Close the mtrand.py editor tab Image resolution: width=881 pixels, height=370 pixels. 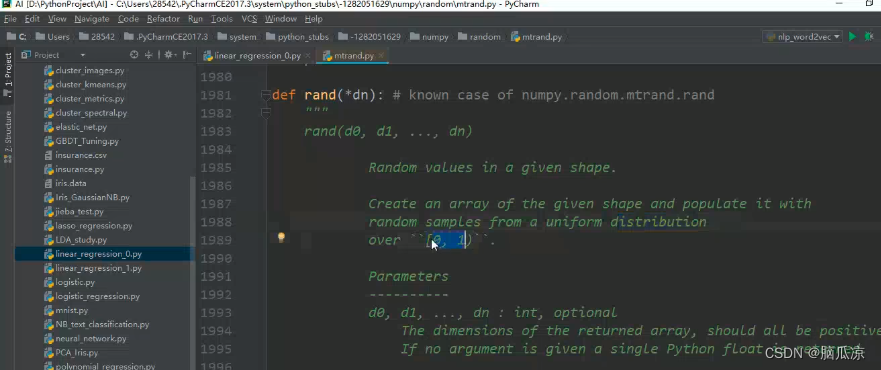381,56
